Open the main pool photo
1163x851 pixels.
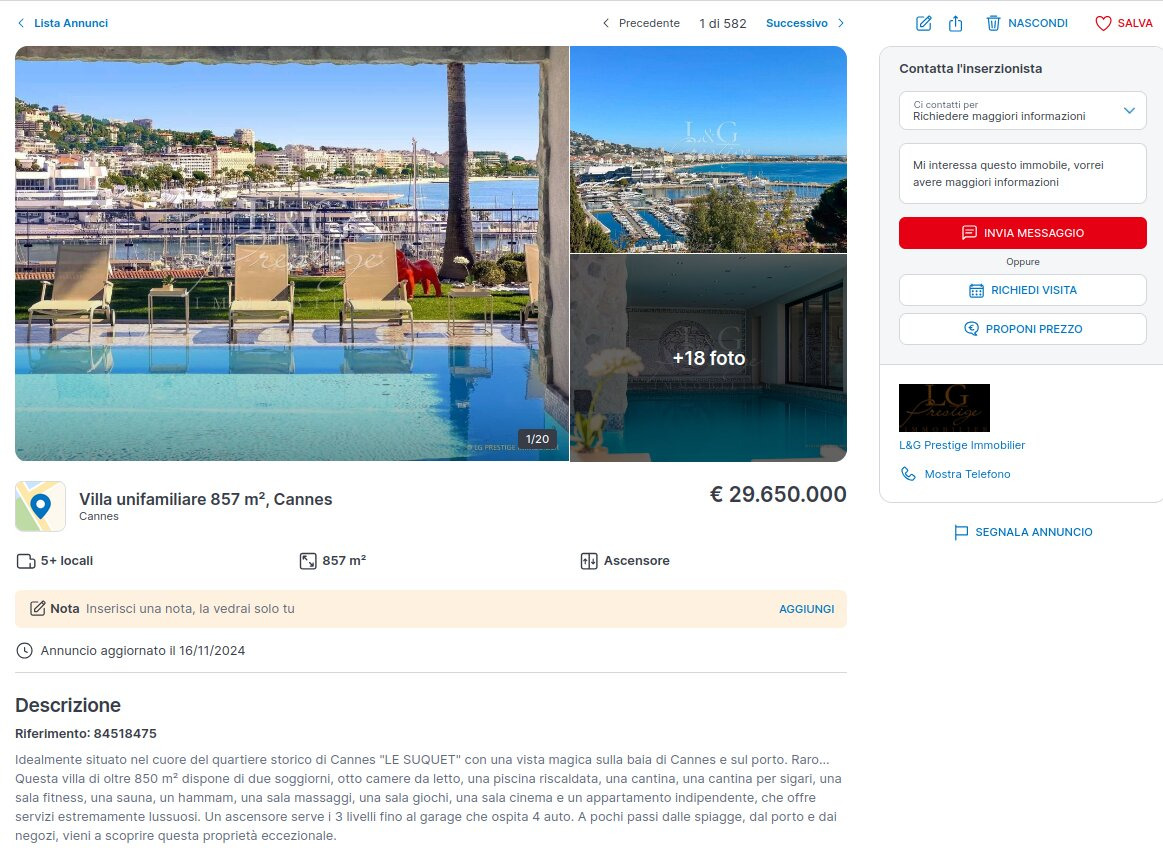click(291, 253)
